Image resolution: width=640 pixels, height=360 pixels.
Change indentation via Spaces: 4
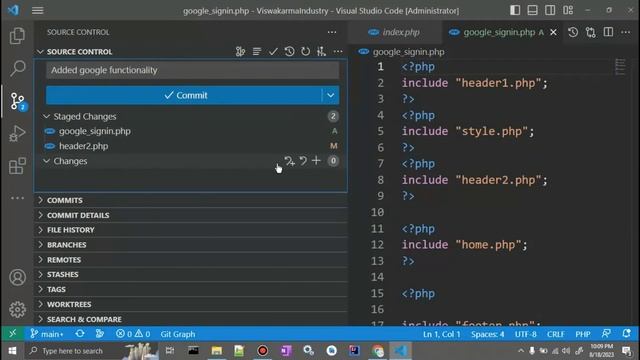coord(487,334)
